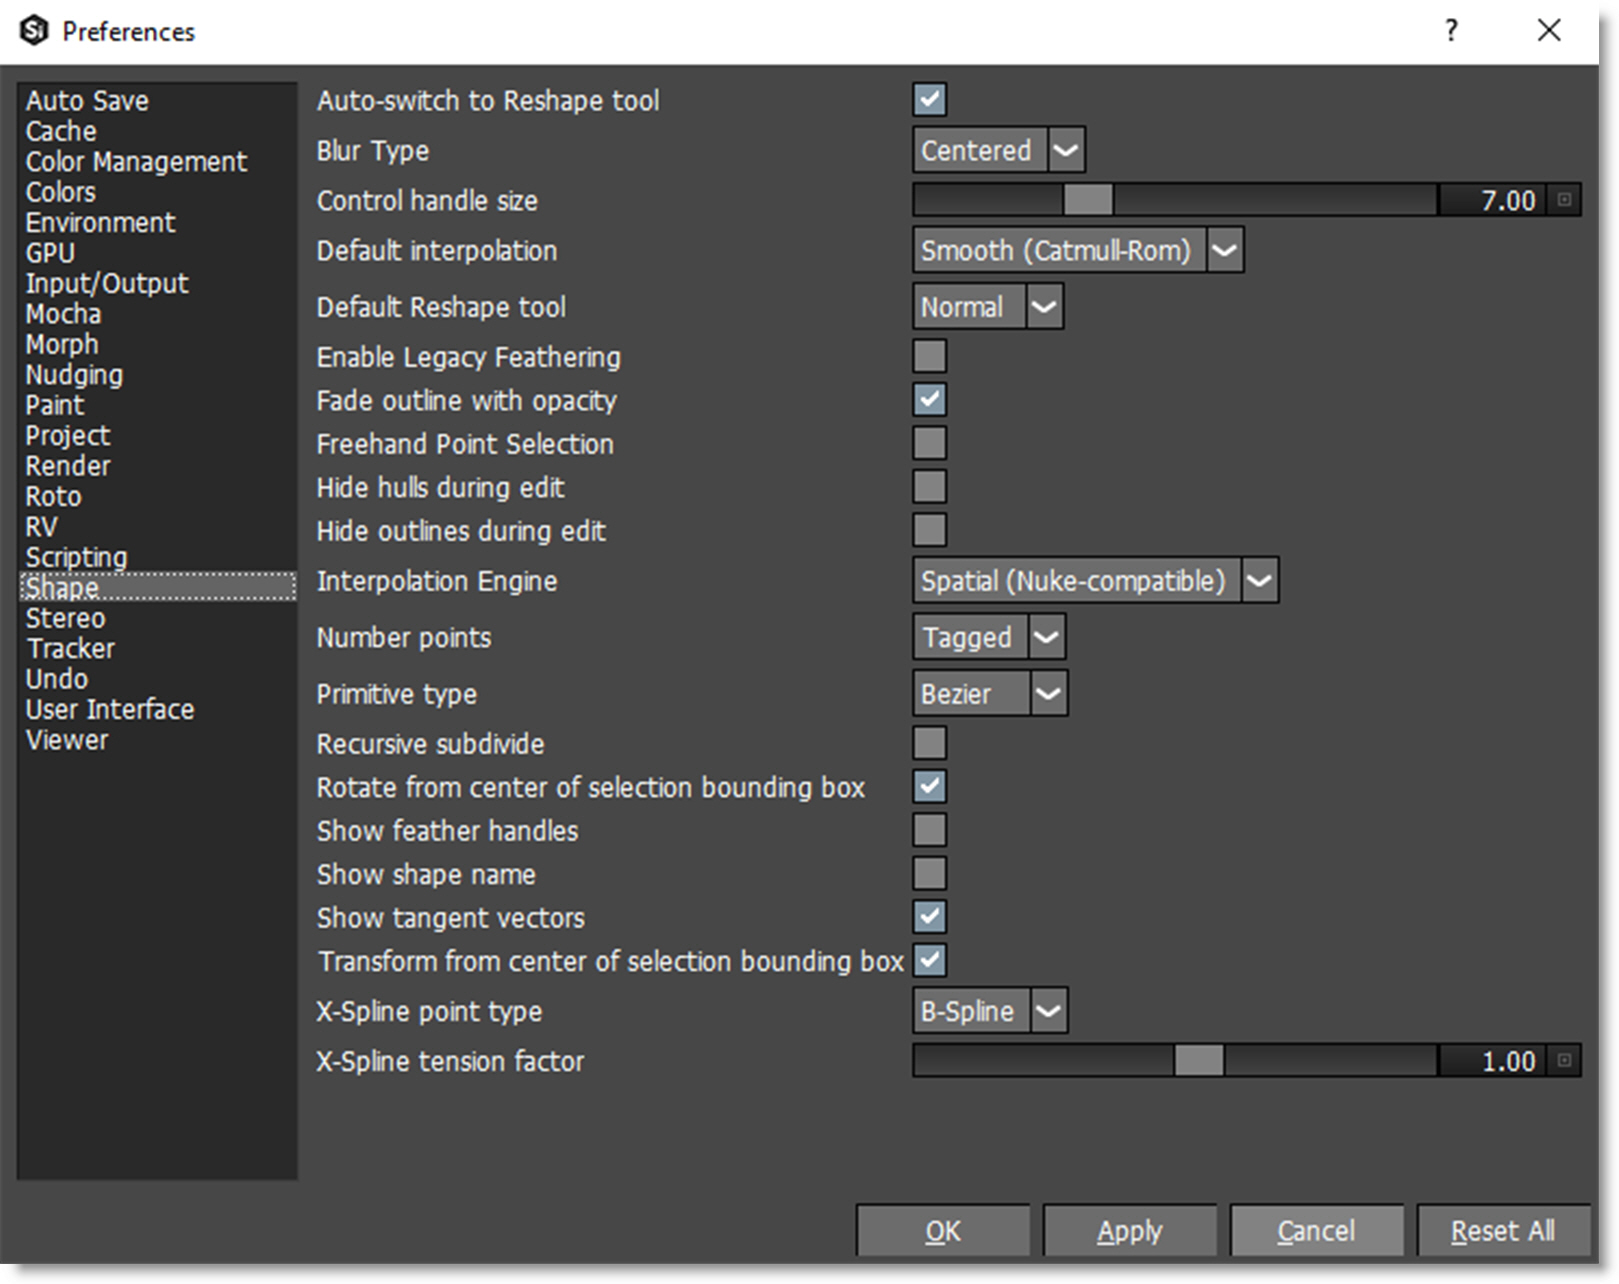
Task: Expand the Default interpolation dropdown
Action: (1225, 250)
